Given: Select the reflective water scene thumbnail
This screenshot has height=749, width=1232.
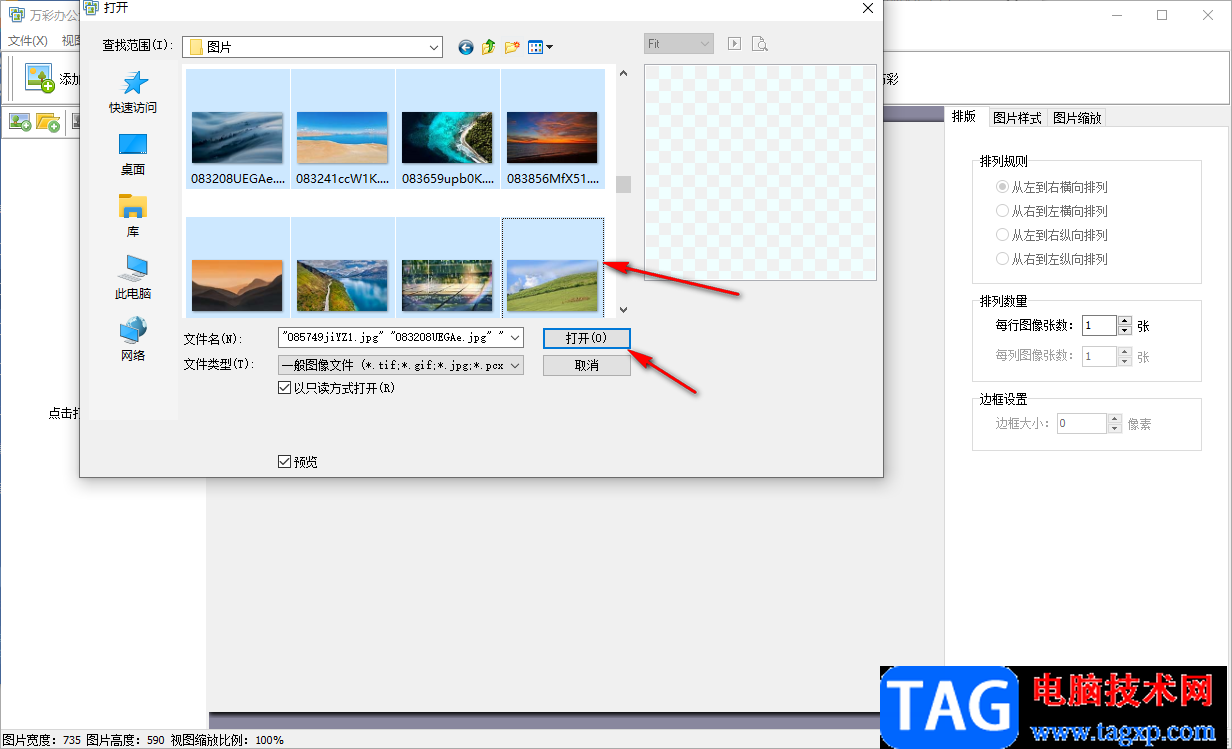Looking at the screenshot, I should [447, 268].
